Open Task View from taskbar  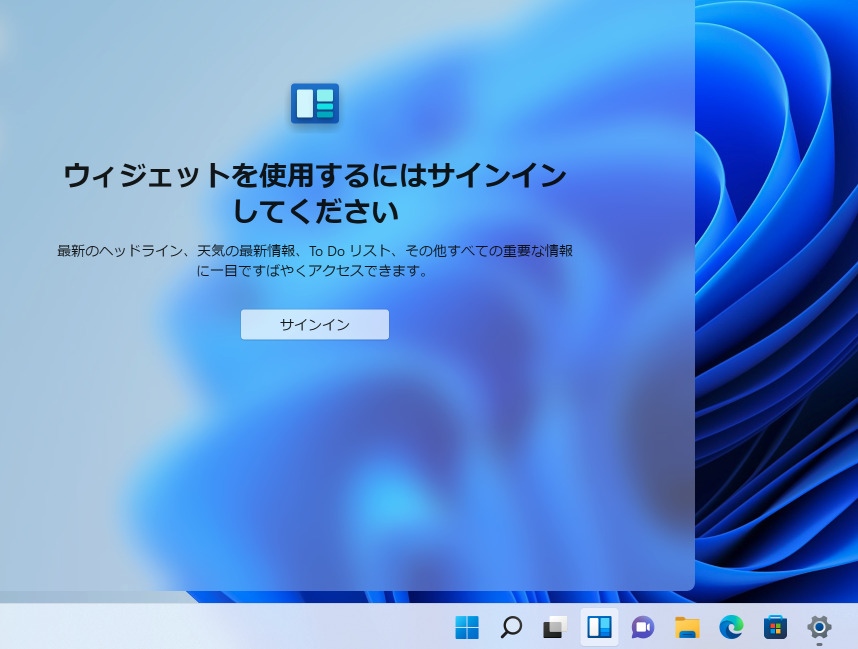(x=555, y=627)
